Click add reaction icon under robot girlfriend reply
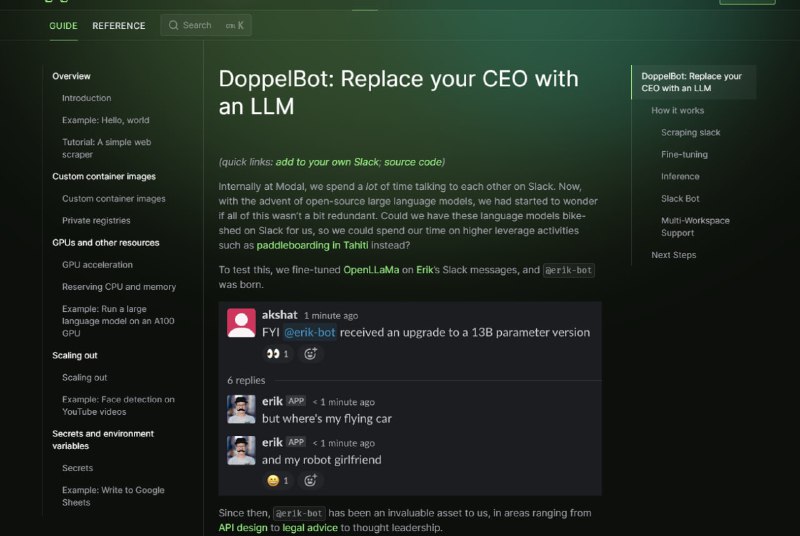 (311, 480)
